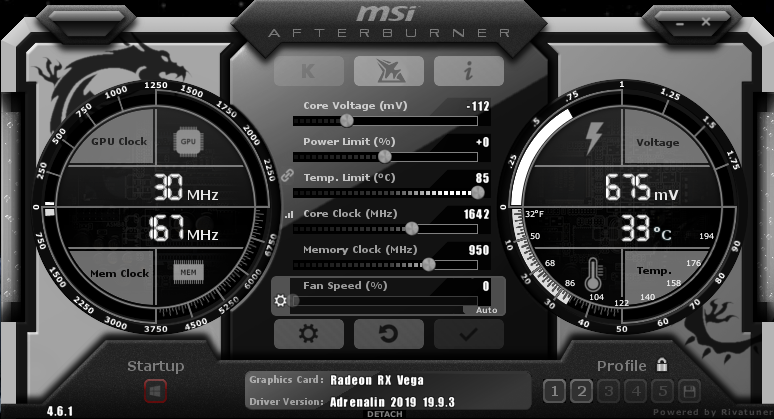The width and height of the screenshot is (774, 419).
Task: Click the Power Limit value +0
Action: (483, 142)
